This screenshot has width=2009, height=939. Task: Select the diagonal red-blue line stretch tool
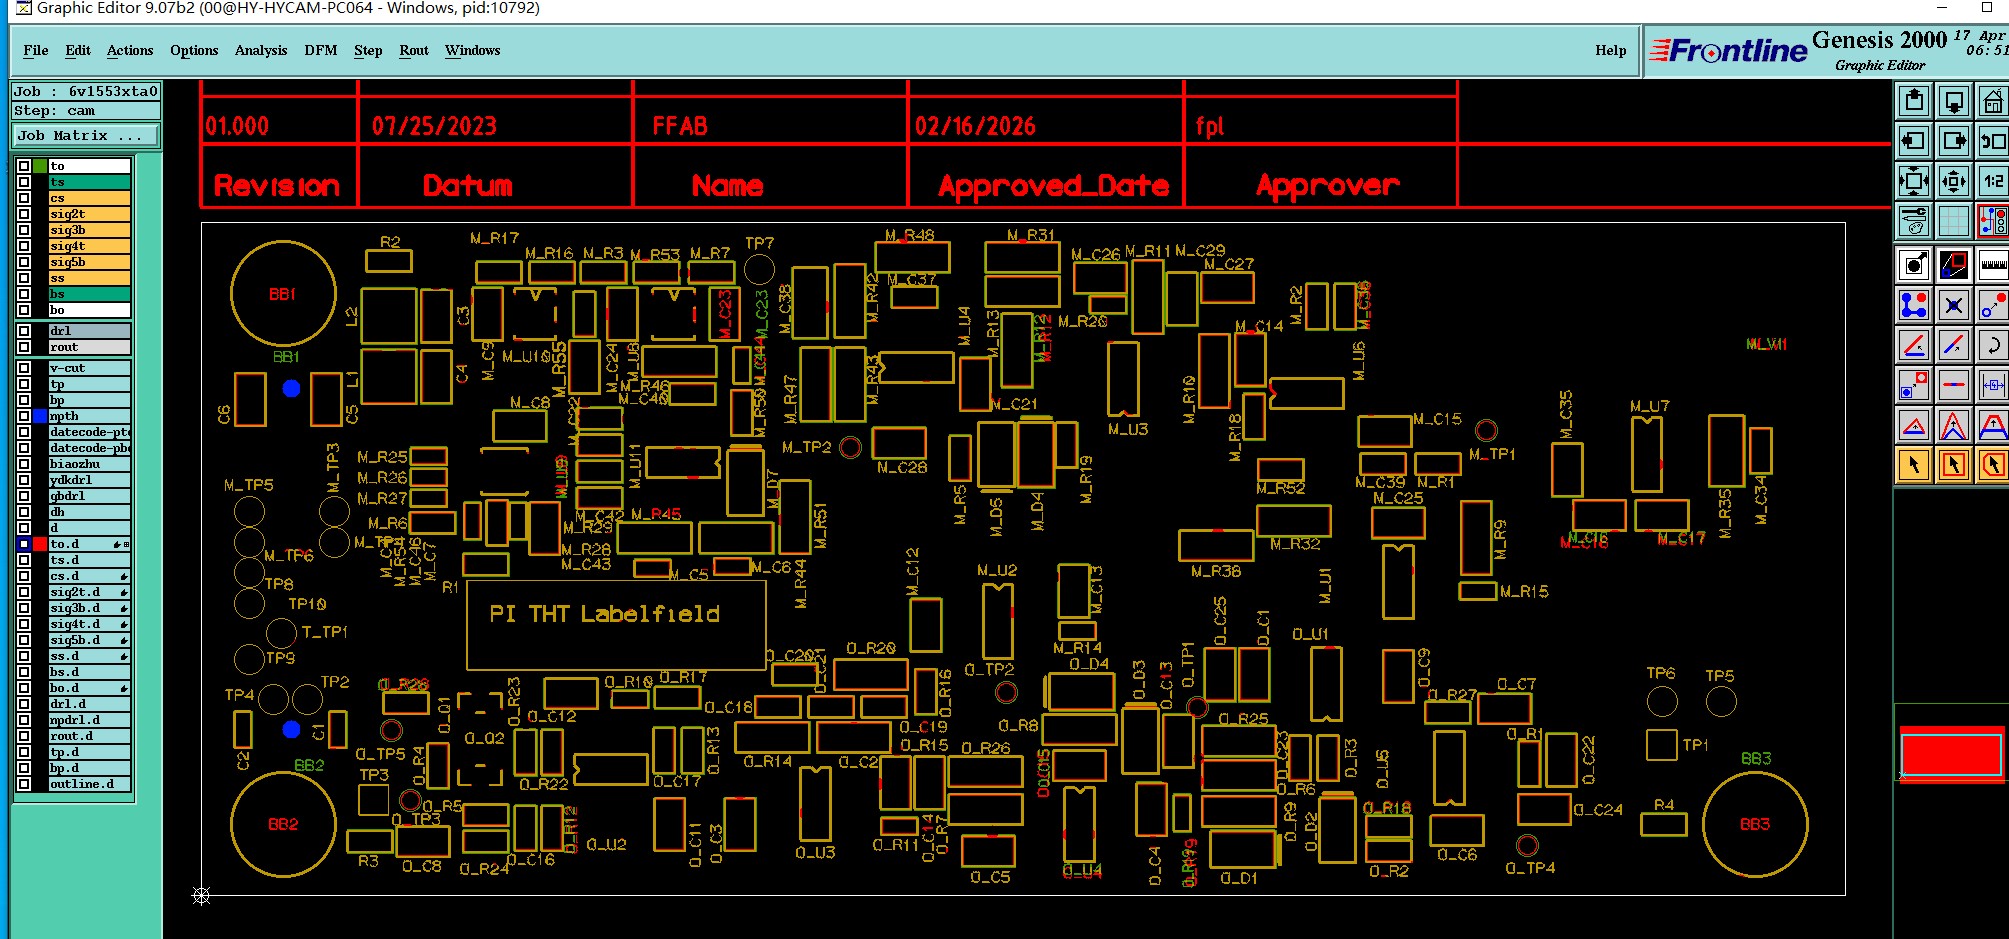(x=1954, y=345)
